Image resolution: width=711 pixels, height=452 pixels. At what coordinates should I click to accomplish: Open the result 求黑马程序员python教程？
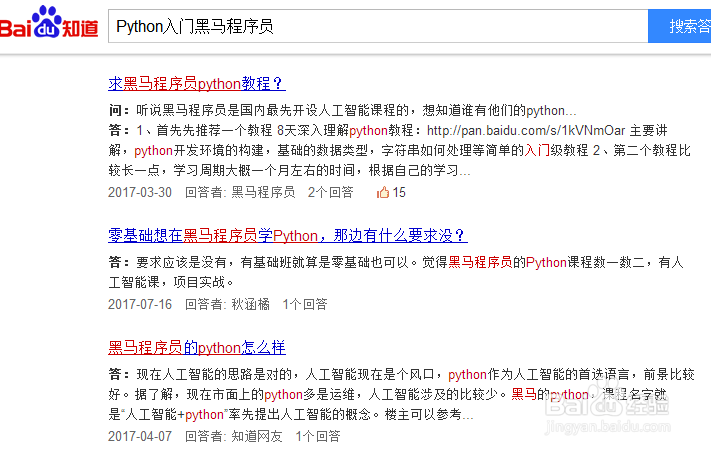[196, 83]
